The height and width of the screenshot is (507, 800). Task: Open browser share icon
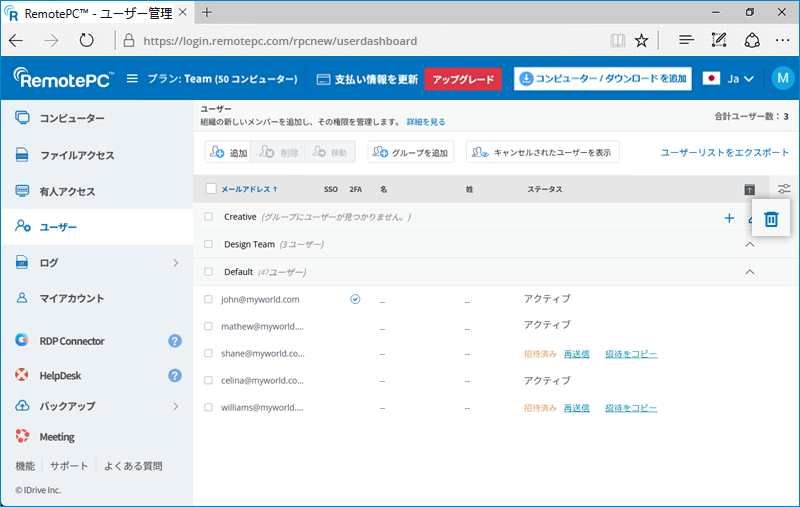click(x=752, y=40)
